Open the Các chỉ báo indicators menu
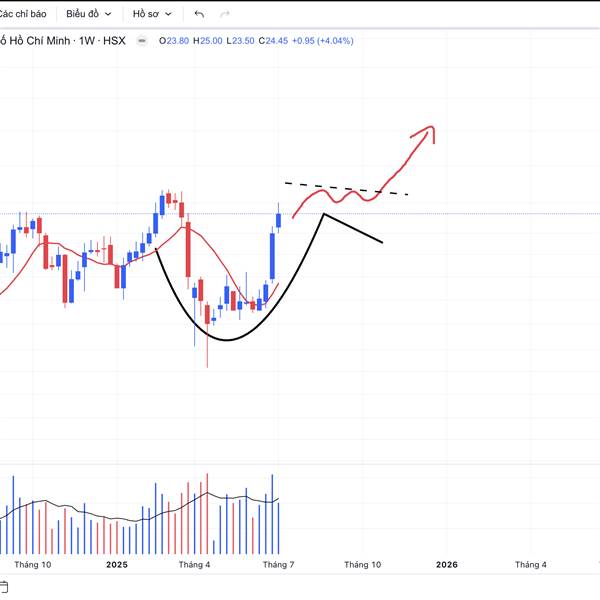This screenshot has height=600, width=600. point(22,14)
